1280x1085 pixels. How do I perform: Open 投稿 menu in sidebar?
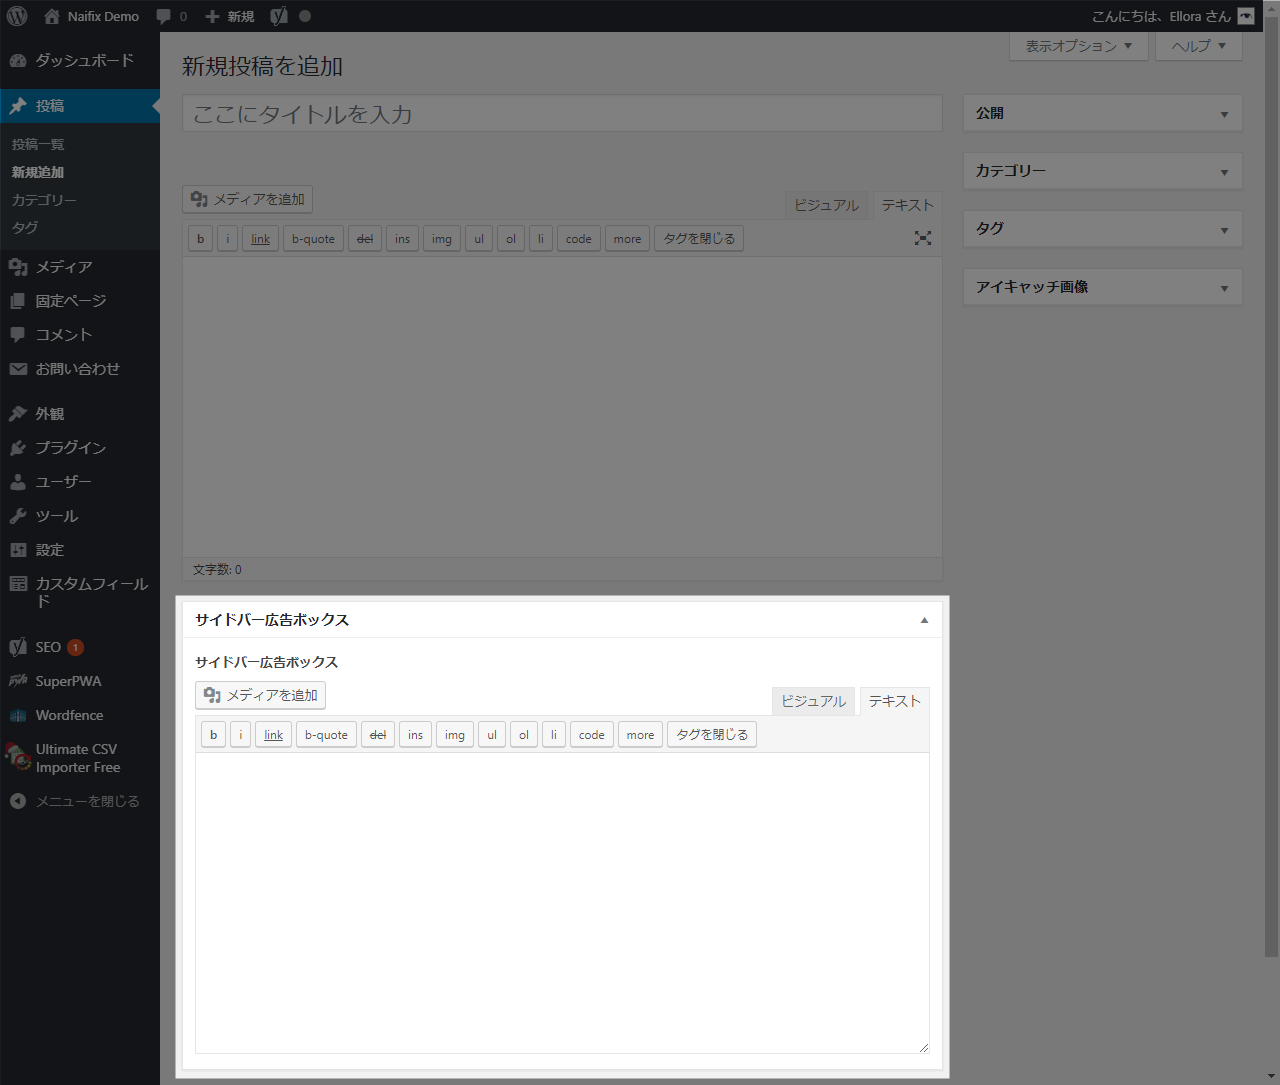pos(80,106)
